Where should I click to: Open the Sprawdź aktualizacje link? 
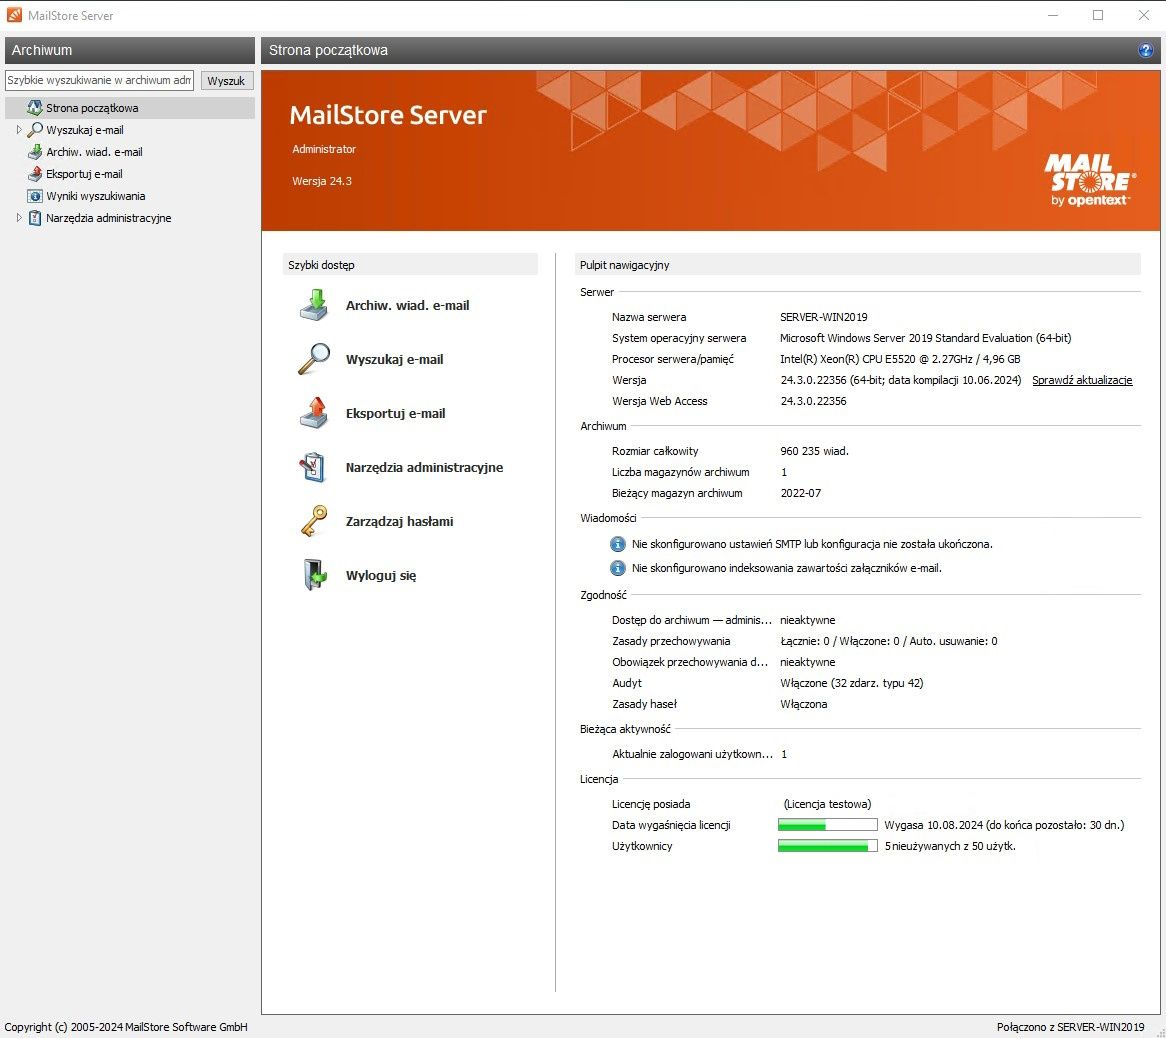coord(1082,380)
